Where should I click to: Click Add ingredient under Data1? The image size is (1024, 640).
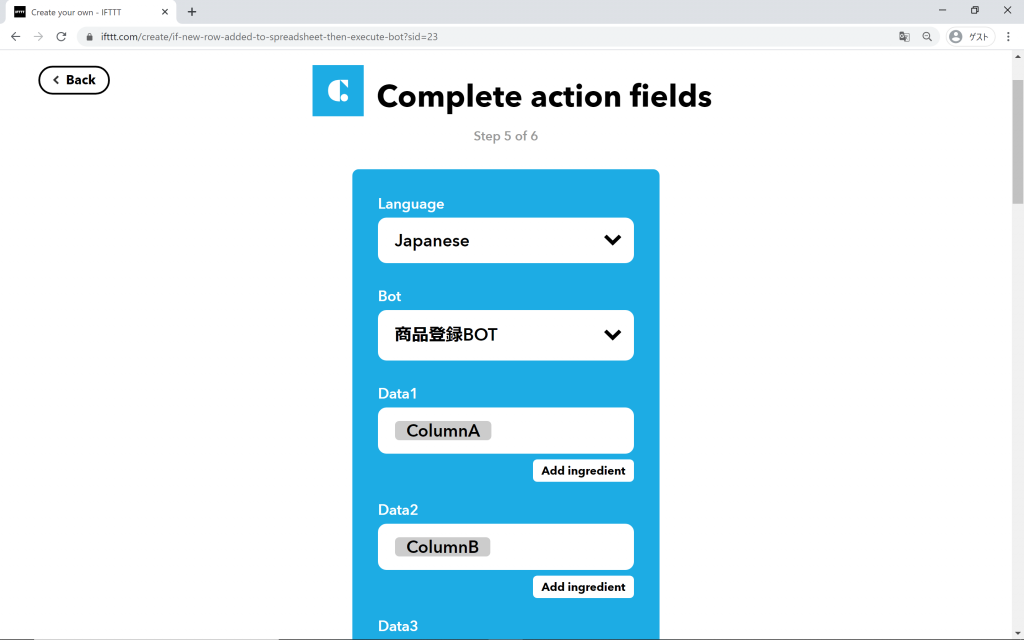tap(583, 471)
